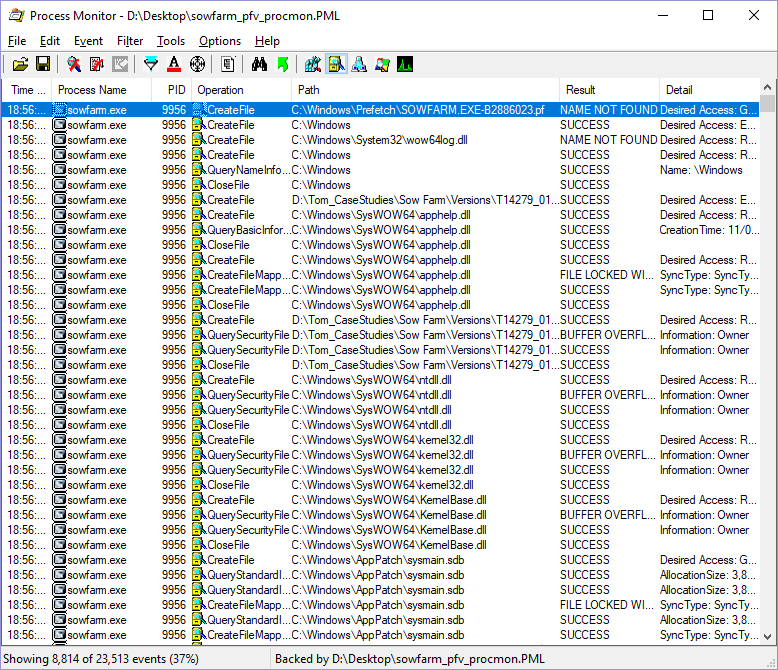Image resolution: width=778 pixels, height=670 pixels.
Task: Open the Options menu
Action: (x=220, y=41)
